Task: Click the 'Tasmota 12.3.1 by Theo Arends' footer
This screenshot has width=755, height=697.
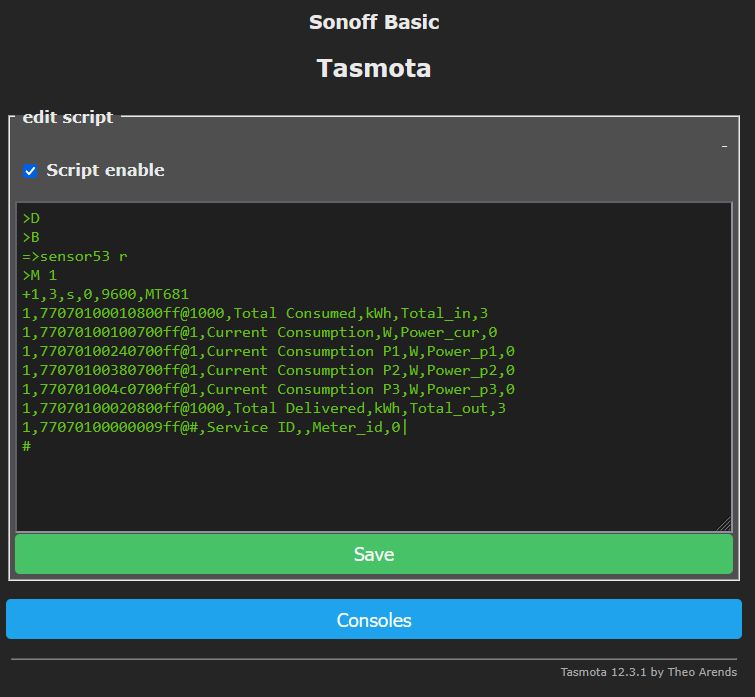Action: click(649, 672)
